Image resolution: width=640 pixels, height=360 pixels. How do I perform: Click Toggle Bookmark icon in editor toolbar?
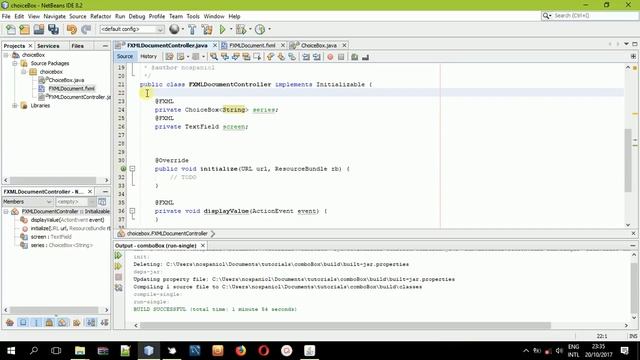(x=292, y=57)
